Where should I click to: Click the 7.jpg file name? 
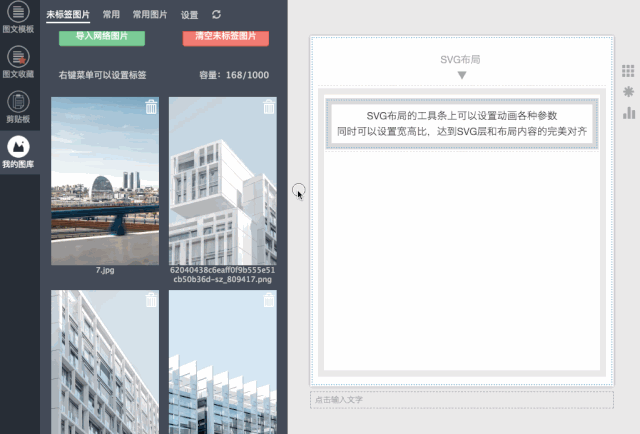(x=105, y=270)
